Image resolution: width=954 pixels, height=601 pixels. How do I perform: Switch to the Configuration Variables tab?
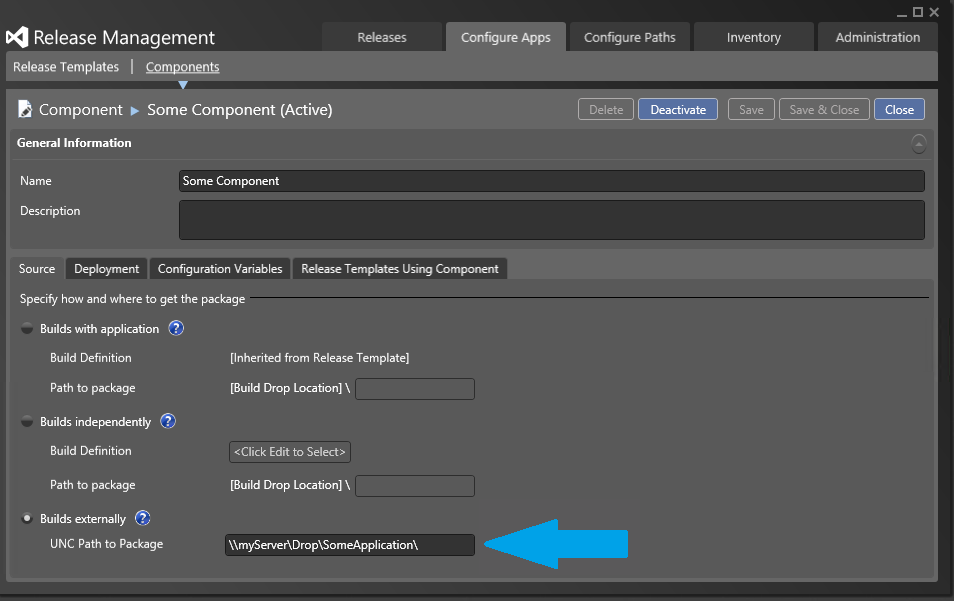220,269
